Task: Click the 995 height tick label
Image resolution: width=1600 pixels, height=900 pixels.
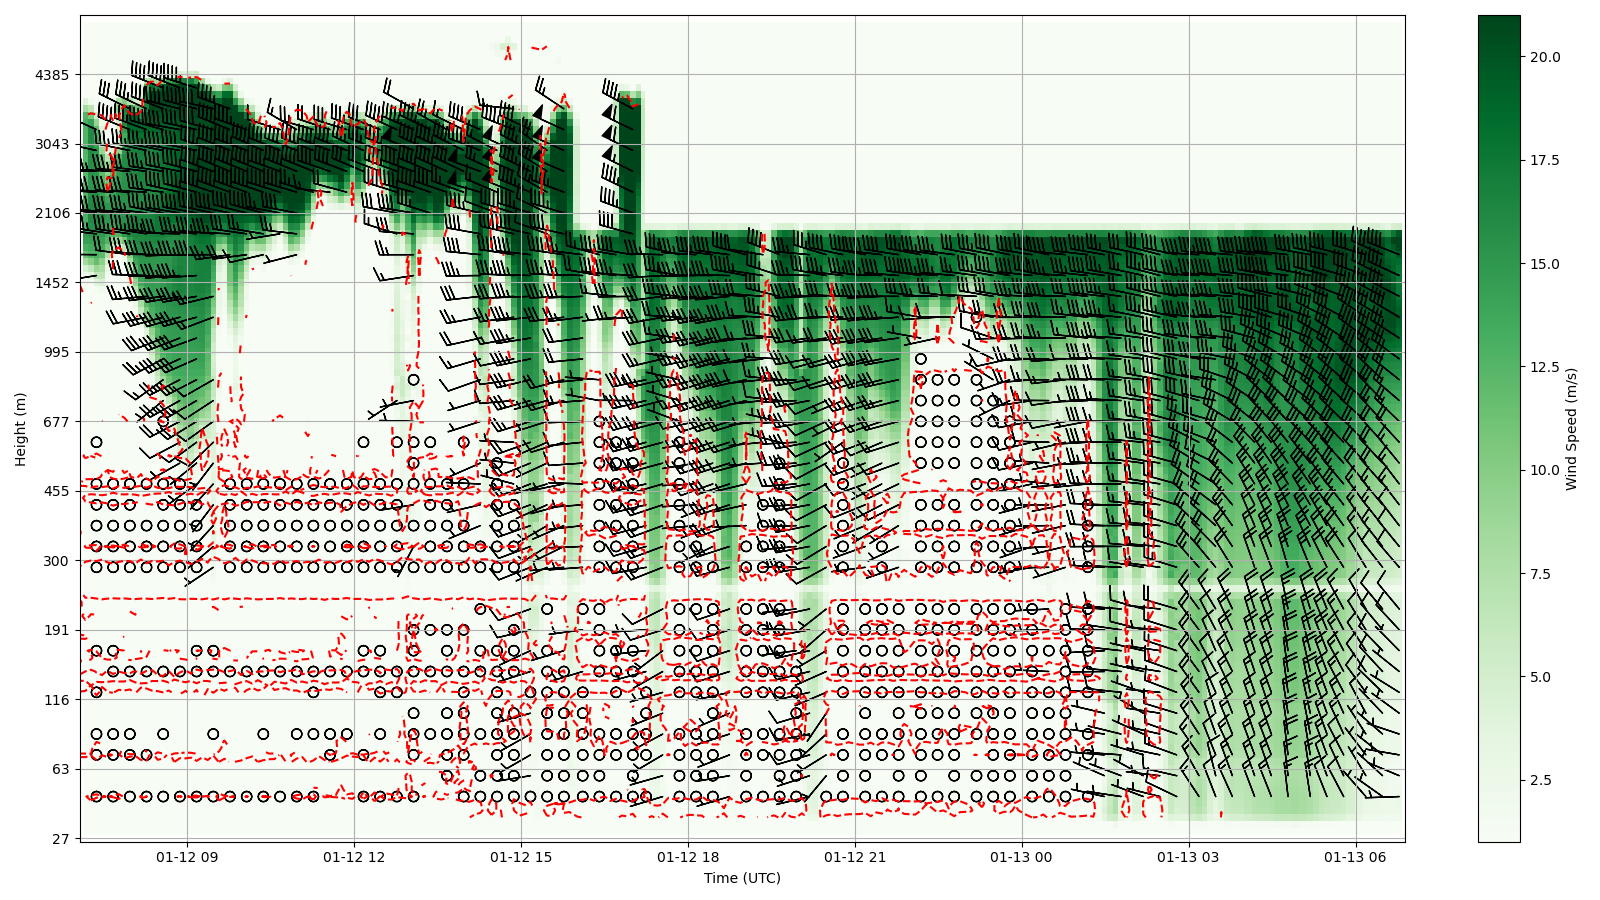Action: point(55,352)
